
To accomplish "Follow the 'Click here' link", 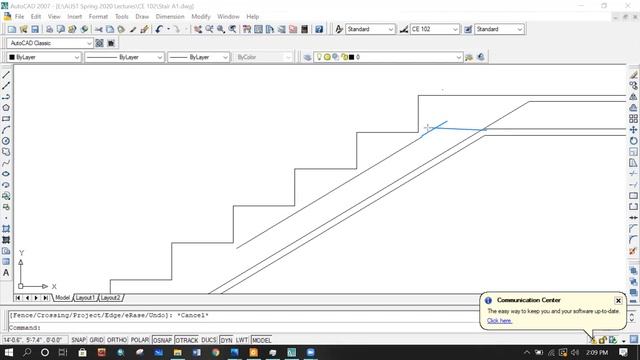I will (x=499, y=321).
